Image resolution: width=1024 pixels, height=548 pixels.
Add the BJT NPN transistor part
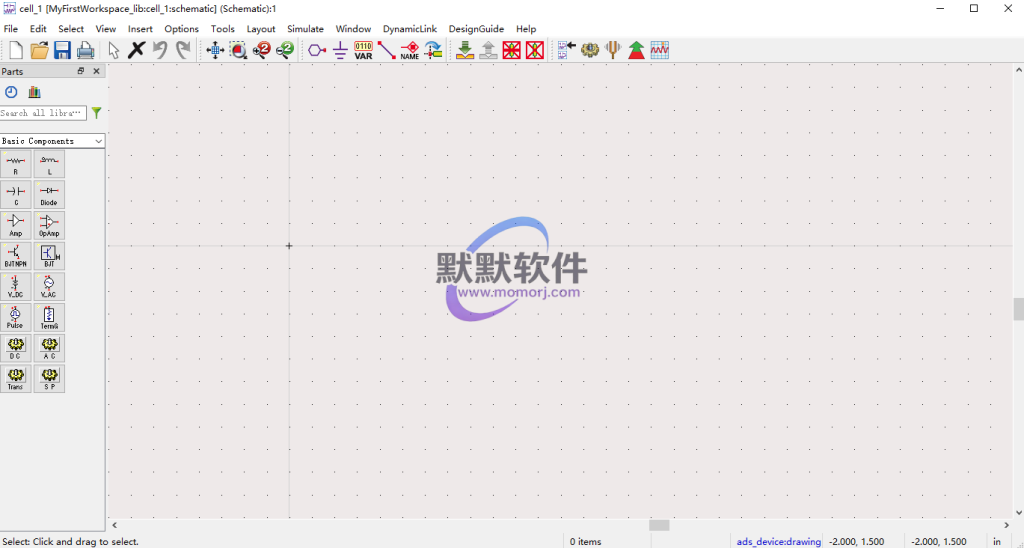tap(16, 256)
